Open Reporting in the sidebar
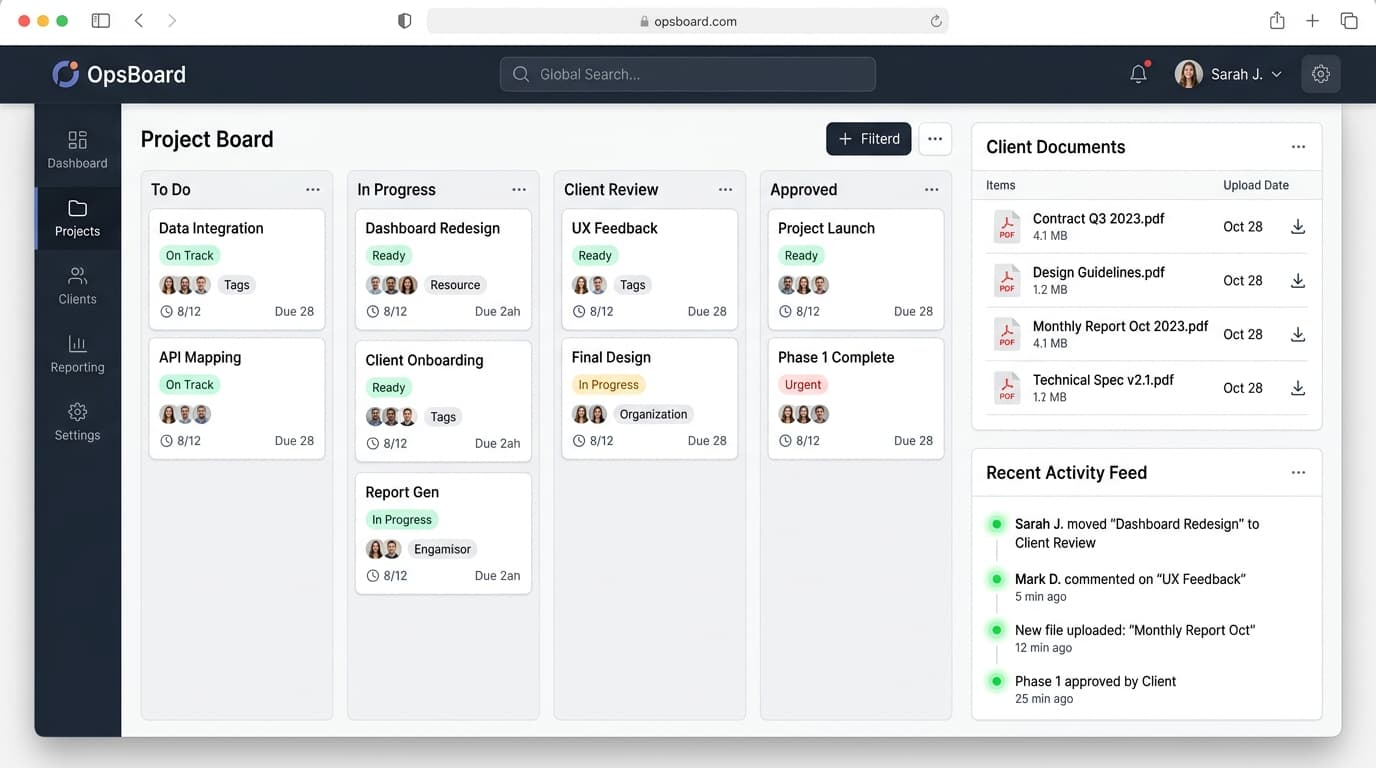 pos(78,353)
